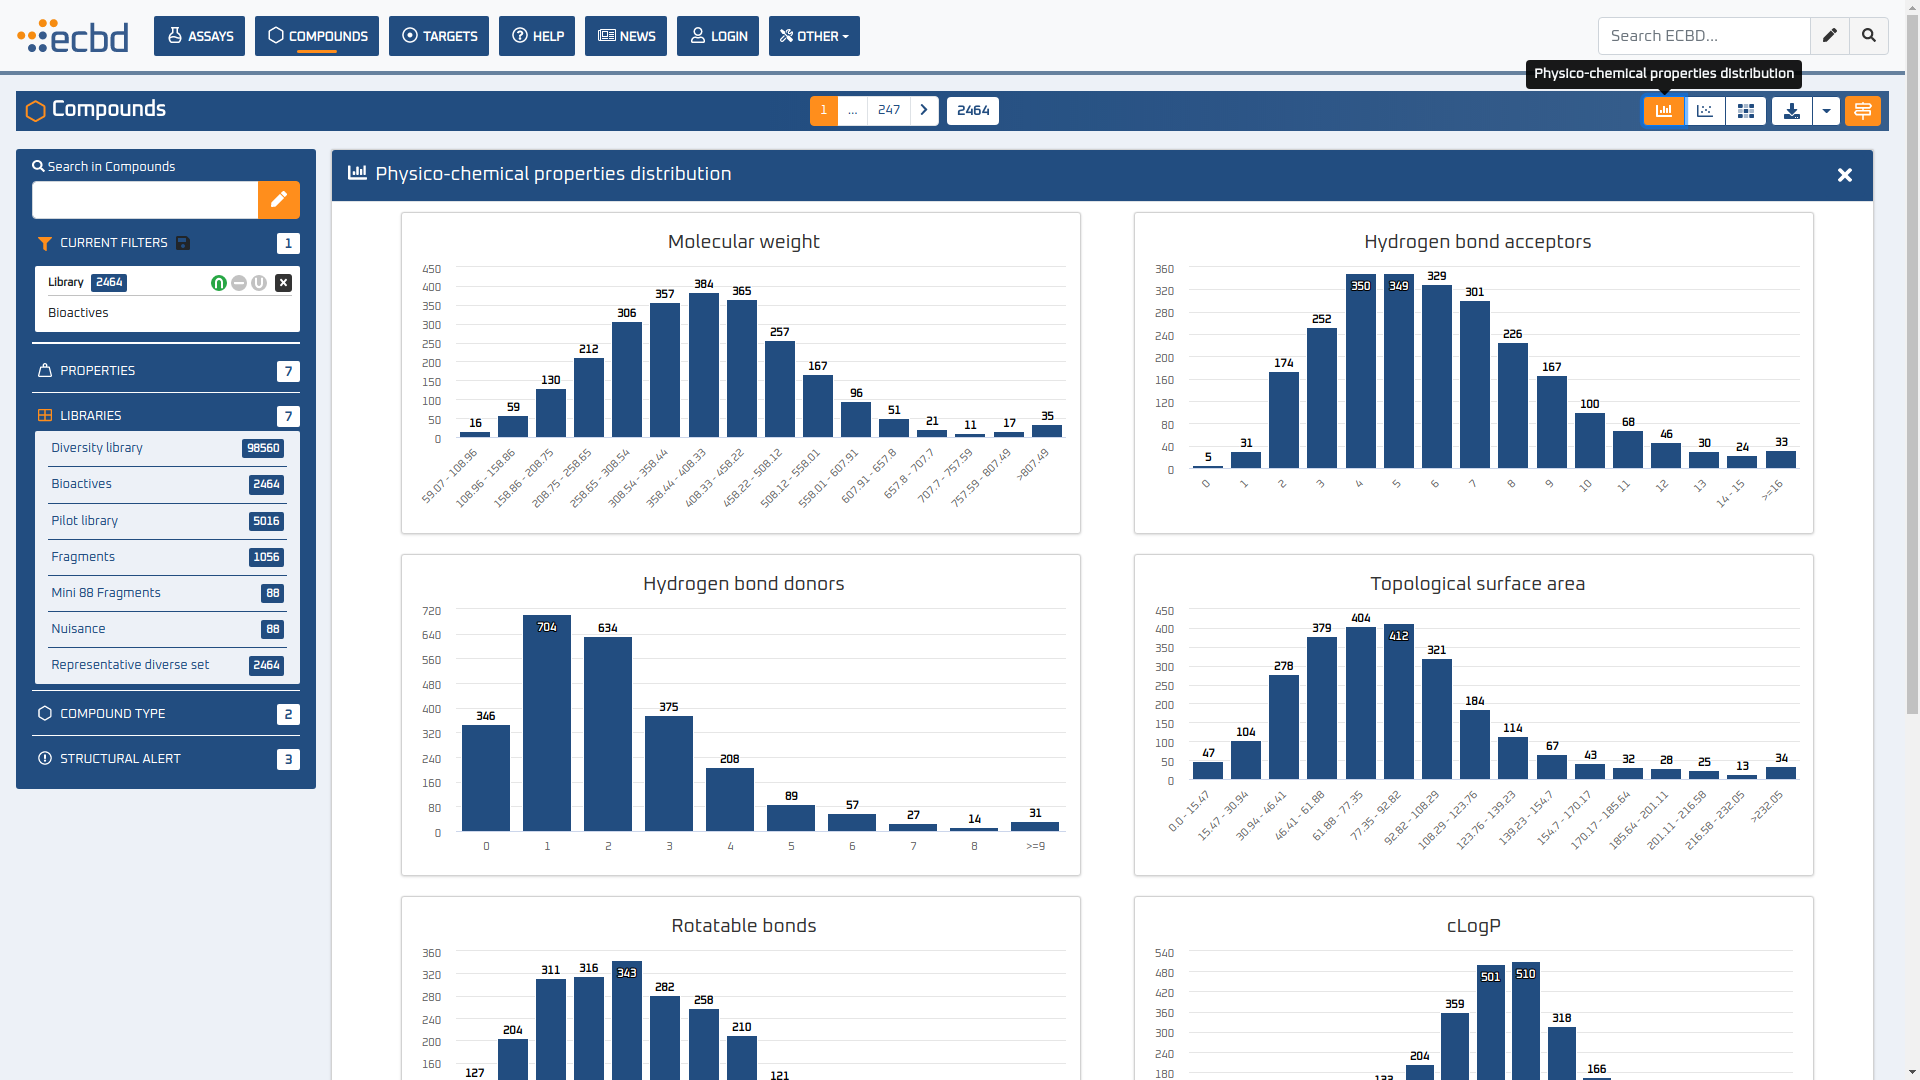Click the magnifier icon next to Search ECBD
The height and width of the screenshot is (1080, 1920).
click(1868, 36)
